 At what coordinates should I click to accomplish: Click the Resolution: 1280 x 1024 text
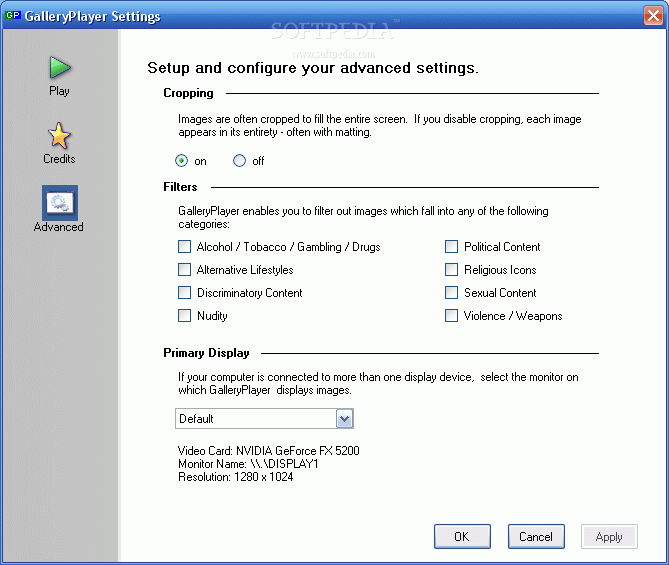pyautogui.click(x=236, y=477)
